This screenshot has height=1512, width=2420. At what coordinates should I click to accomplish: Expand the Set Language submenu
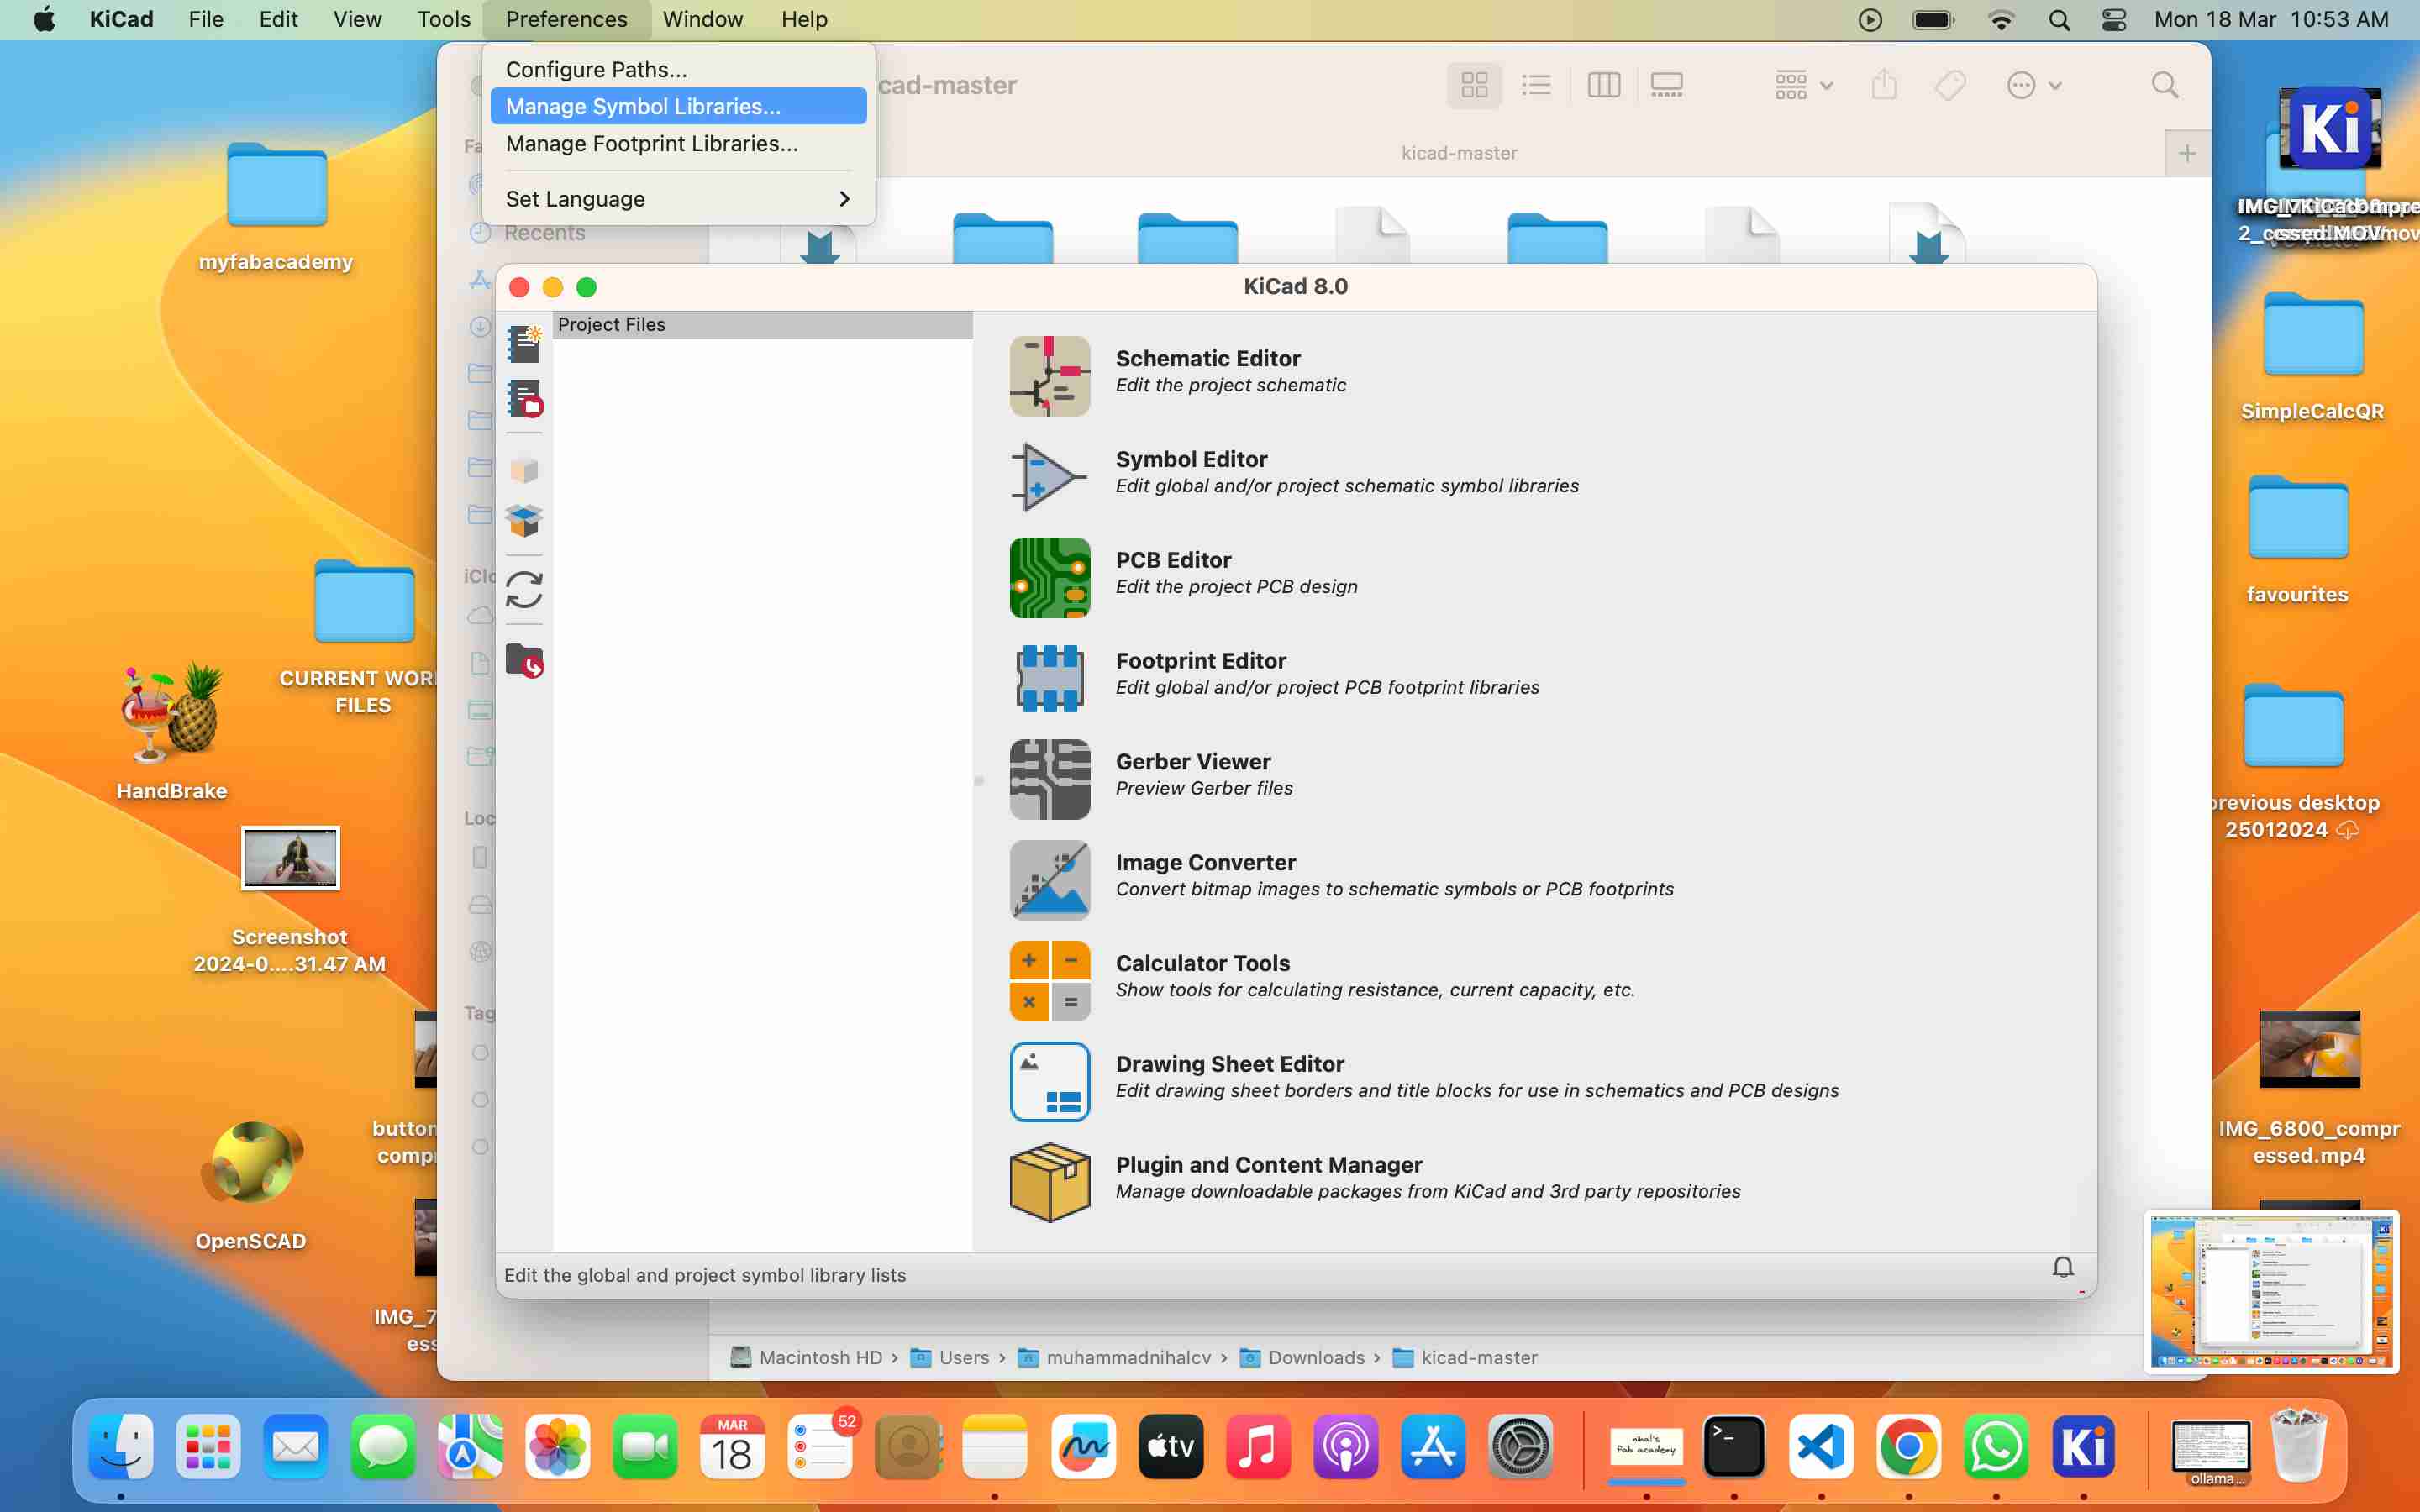(678, 198)
